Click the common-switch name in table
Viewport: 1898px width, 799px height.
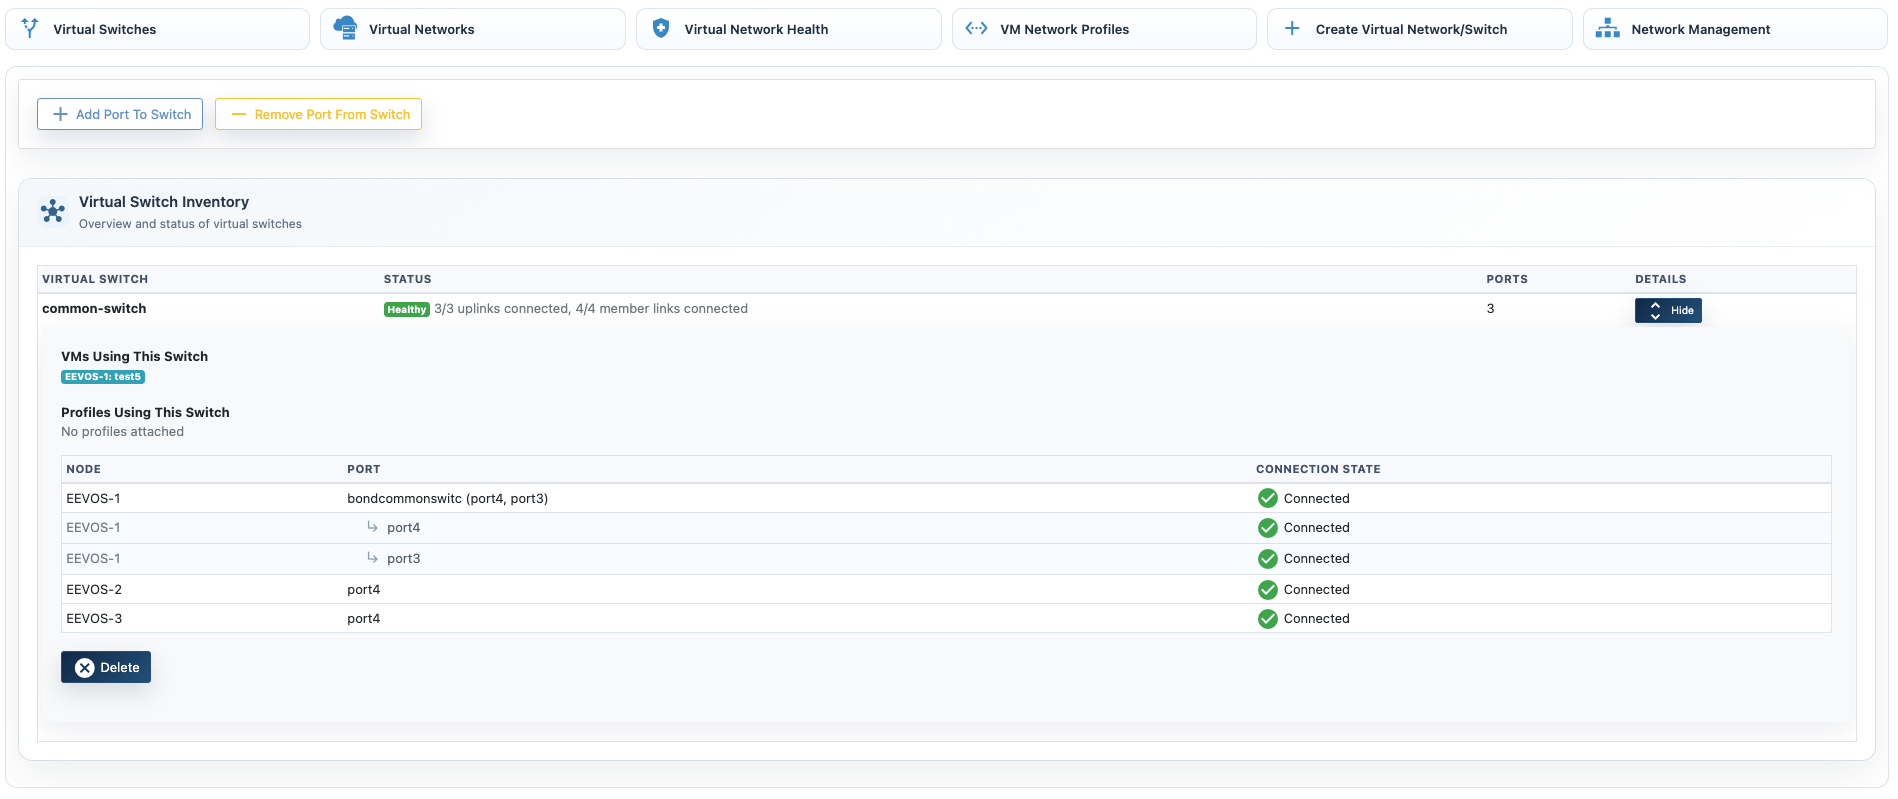(94, 309)
